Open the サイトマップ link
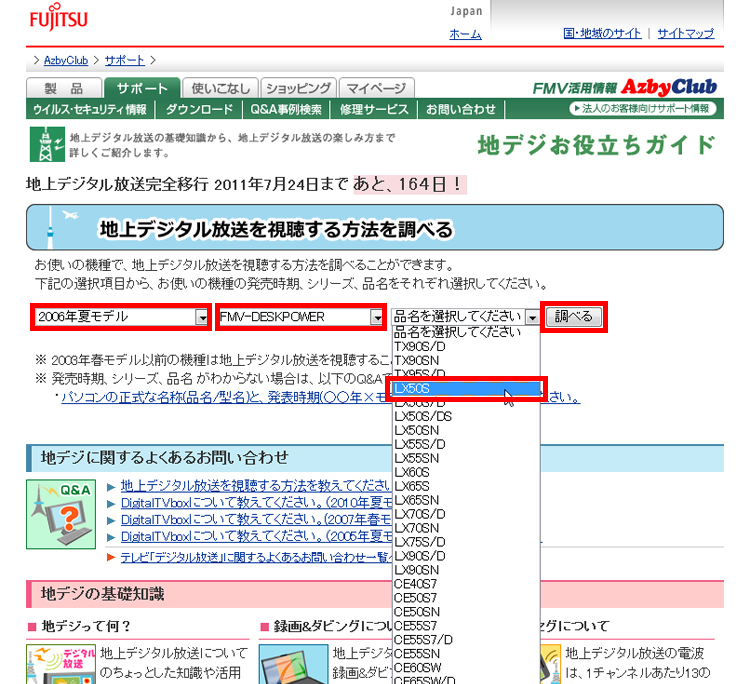Viewport: 750px width, 684px height. pos(685,33)
